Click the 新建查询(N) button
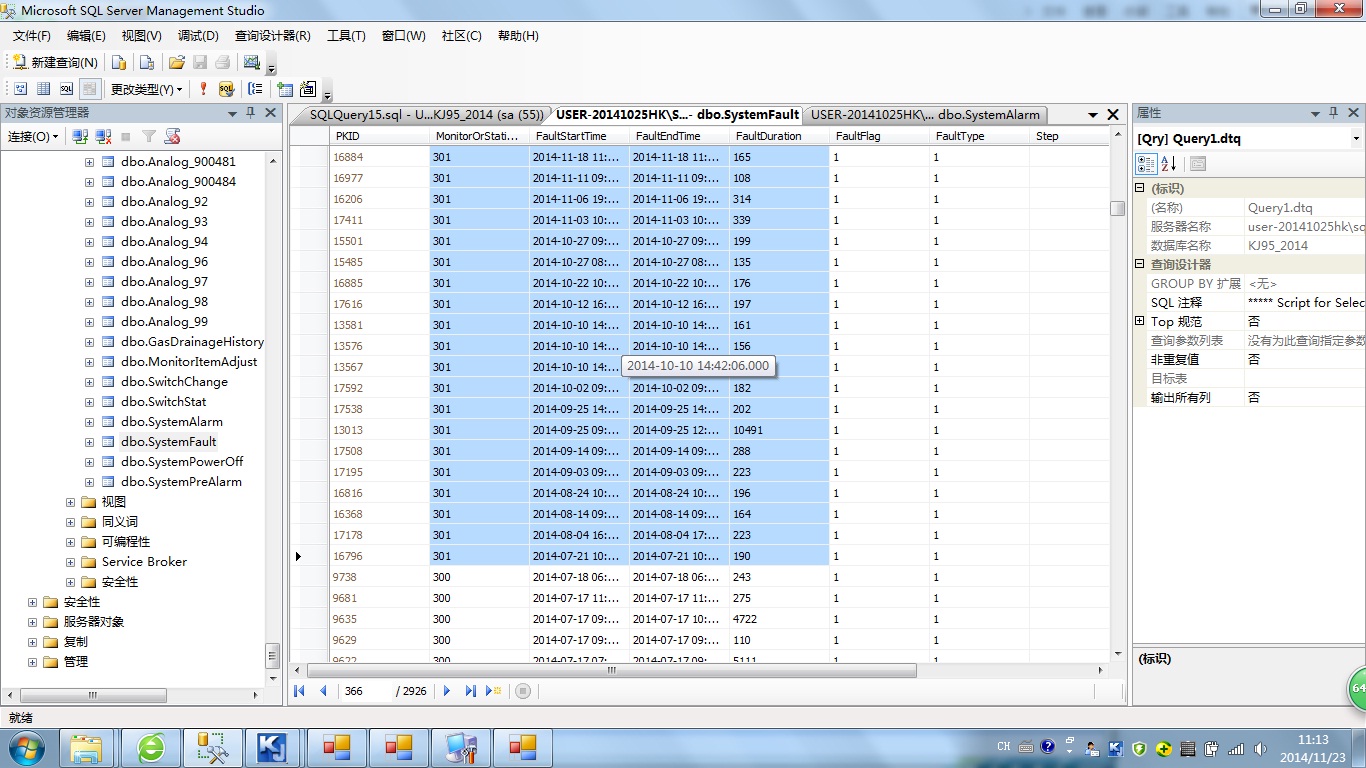This screenshot has width=1366, height=768. (x=55, y=62)
